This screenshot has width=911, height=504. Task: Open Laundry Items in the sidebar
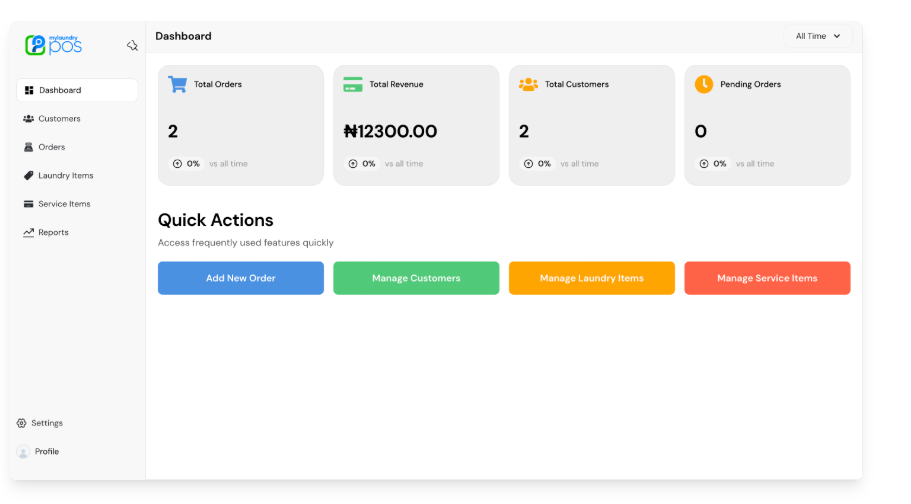pos(65,176)
